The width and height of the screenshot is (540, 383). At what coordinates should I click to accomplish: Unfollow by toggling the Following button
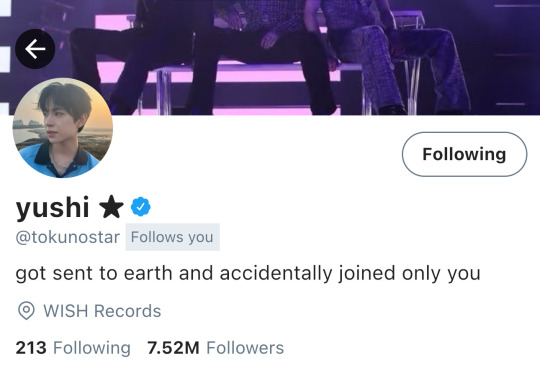(x=464, y=154)
